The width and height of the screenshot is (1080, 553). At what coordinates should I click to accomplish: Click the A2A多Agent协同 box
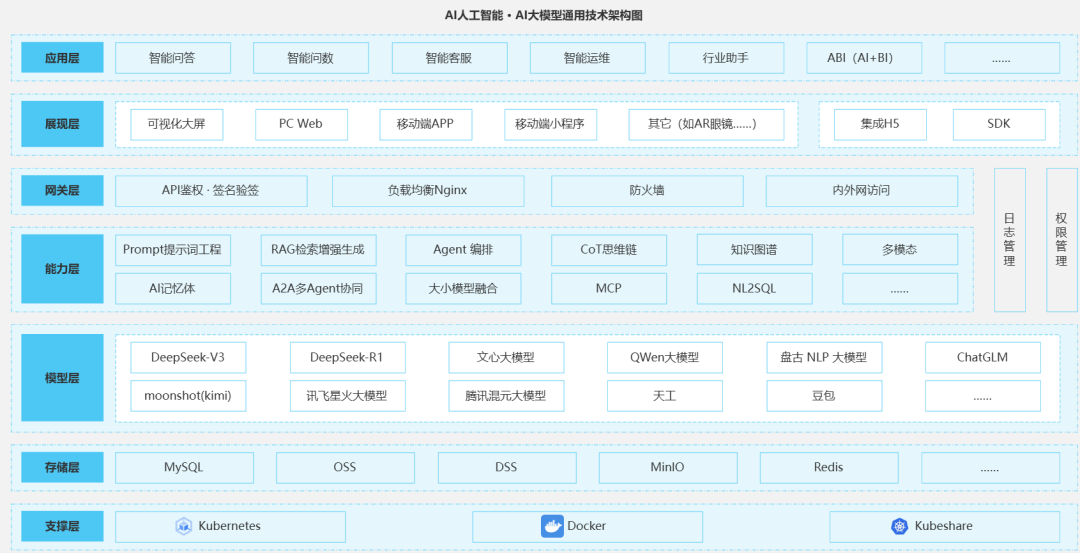[319, 289]
